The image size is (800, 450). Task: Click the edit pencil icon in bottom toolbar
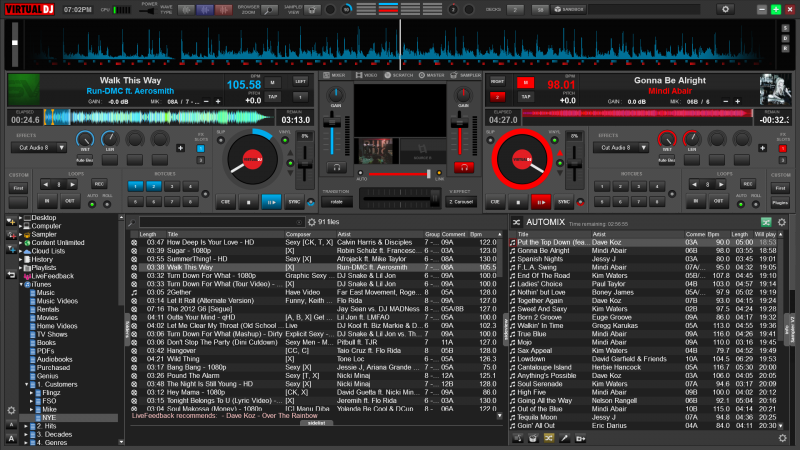pyautogui.click(x=564, y=438)
